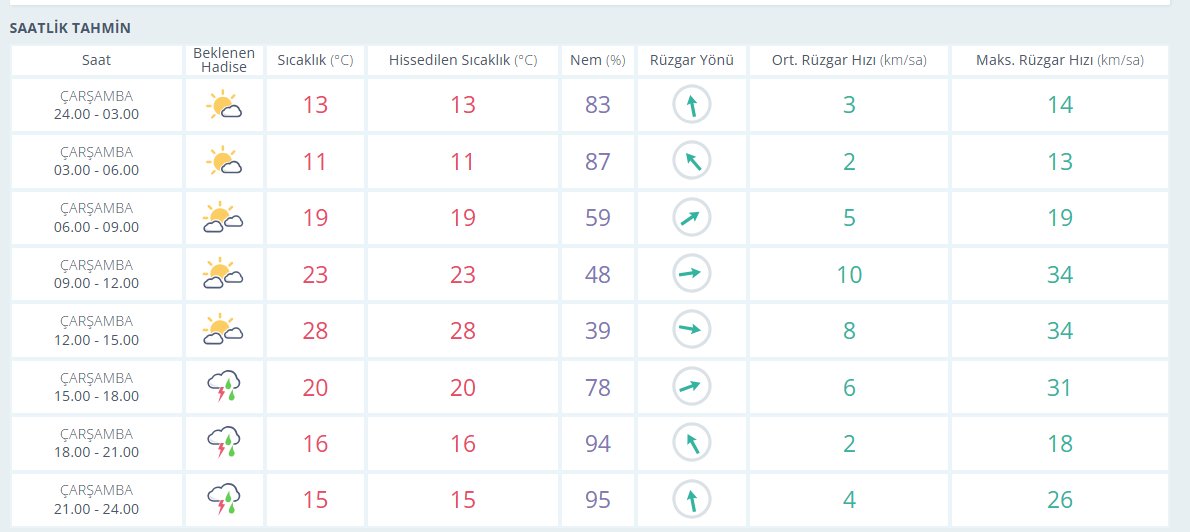Click the wind direction arrow for 09.00 - 12.00
1190x532 pixels.
click(692, 274)
